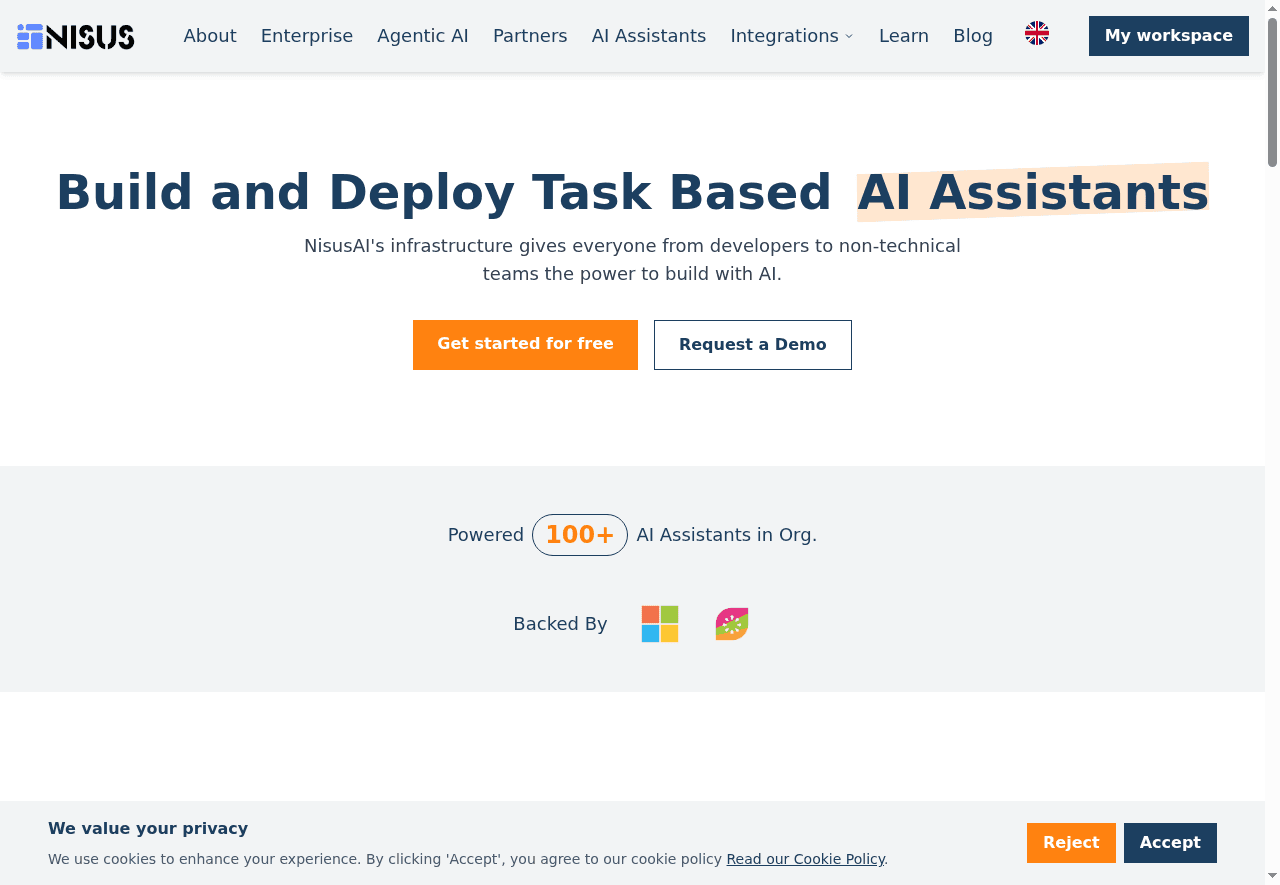Open the Blog
This screenshot has width=1280, height=885.
click(972, 35)
